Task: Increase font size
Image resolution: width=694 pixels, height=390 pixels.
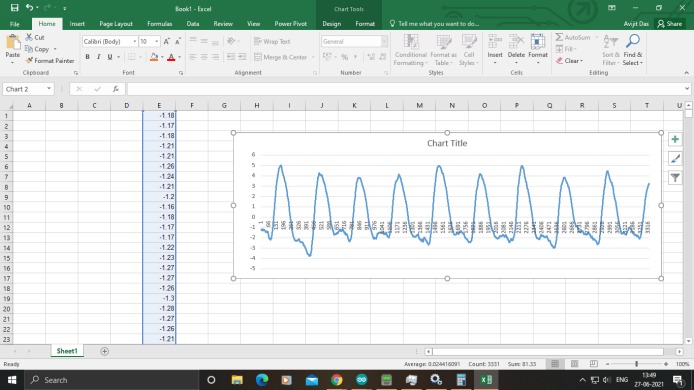Action: click(167, 41)
